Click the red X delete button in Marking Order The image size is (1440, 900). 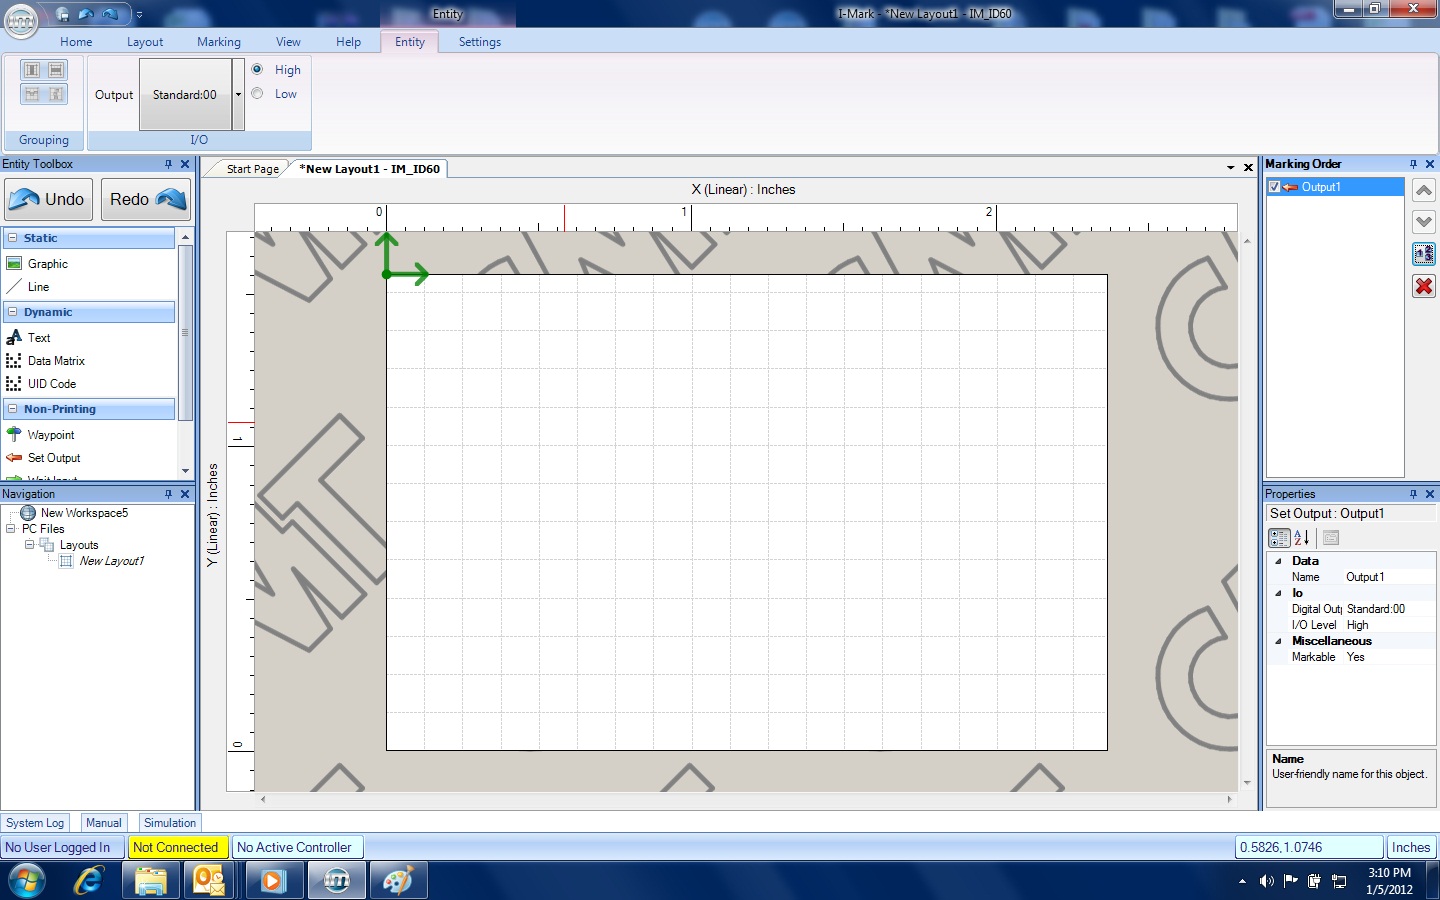(x=1423, y=286)
